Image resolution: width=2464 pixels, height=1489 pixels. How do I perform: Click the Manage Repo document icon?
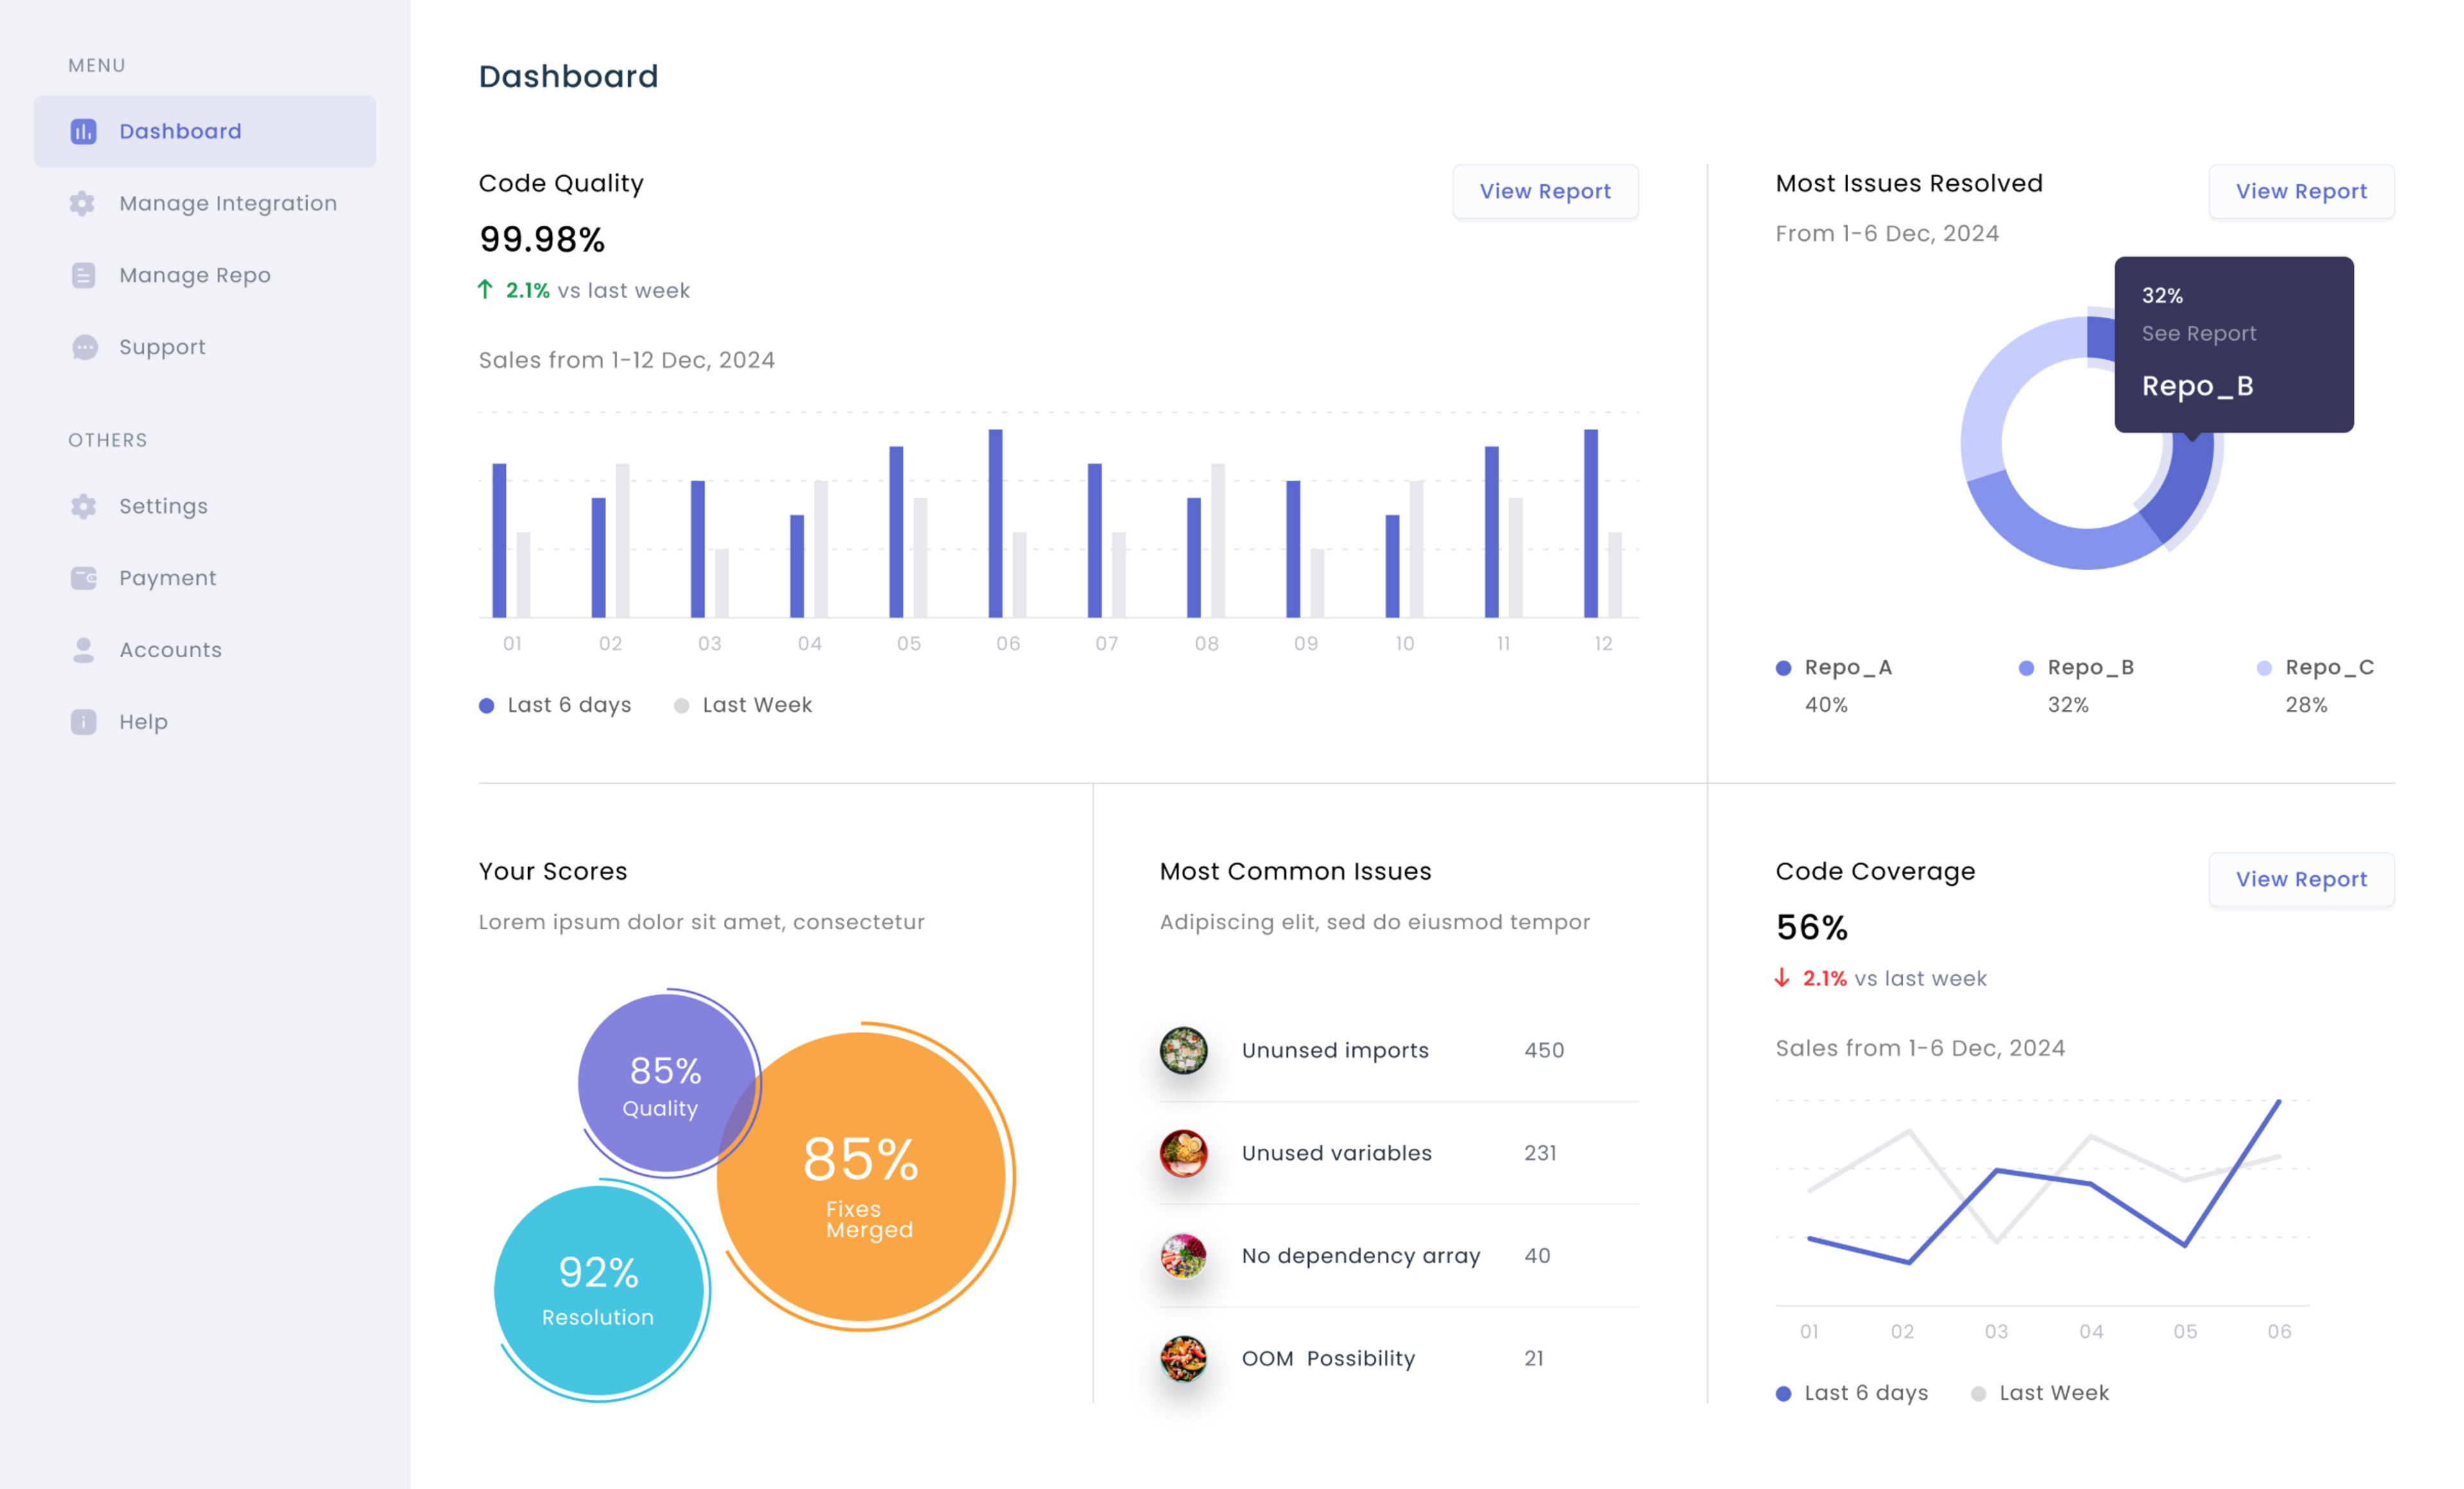(83, 275)
